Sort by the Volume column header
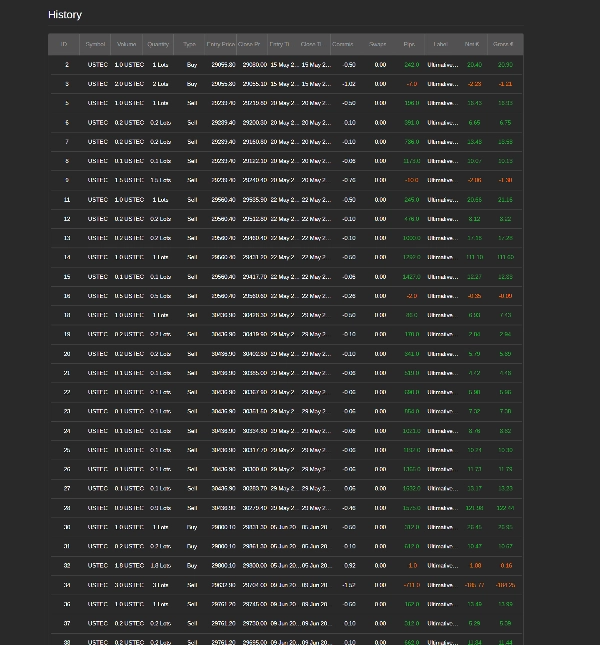Screen dimensions: 600x645 point(127,44)
